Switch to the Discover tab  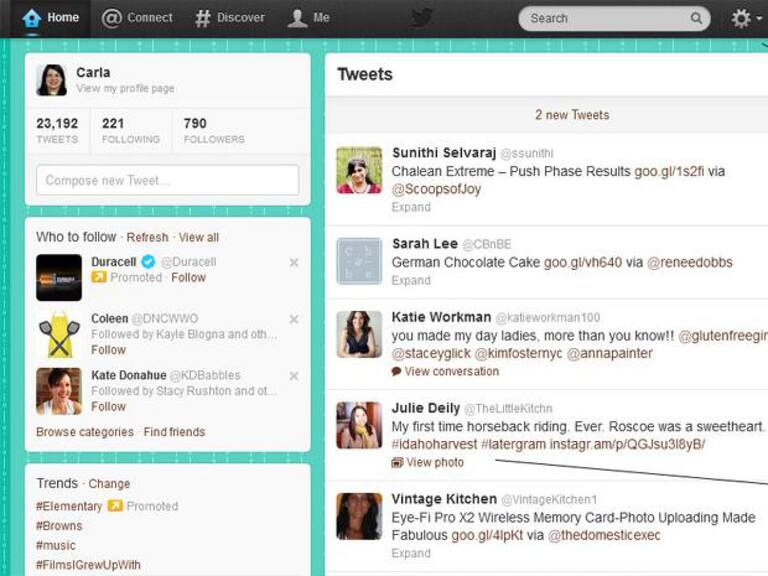pyautogui.click(x=230, y=18)
